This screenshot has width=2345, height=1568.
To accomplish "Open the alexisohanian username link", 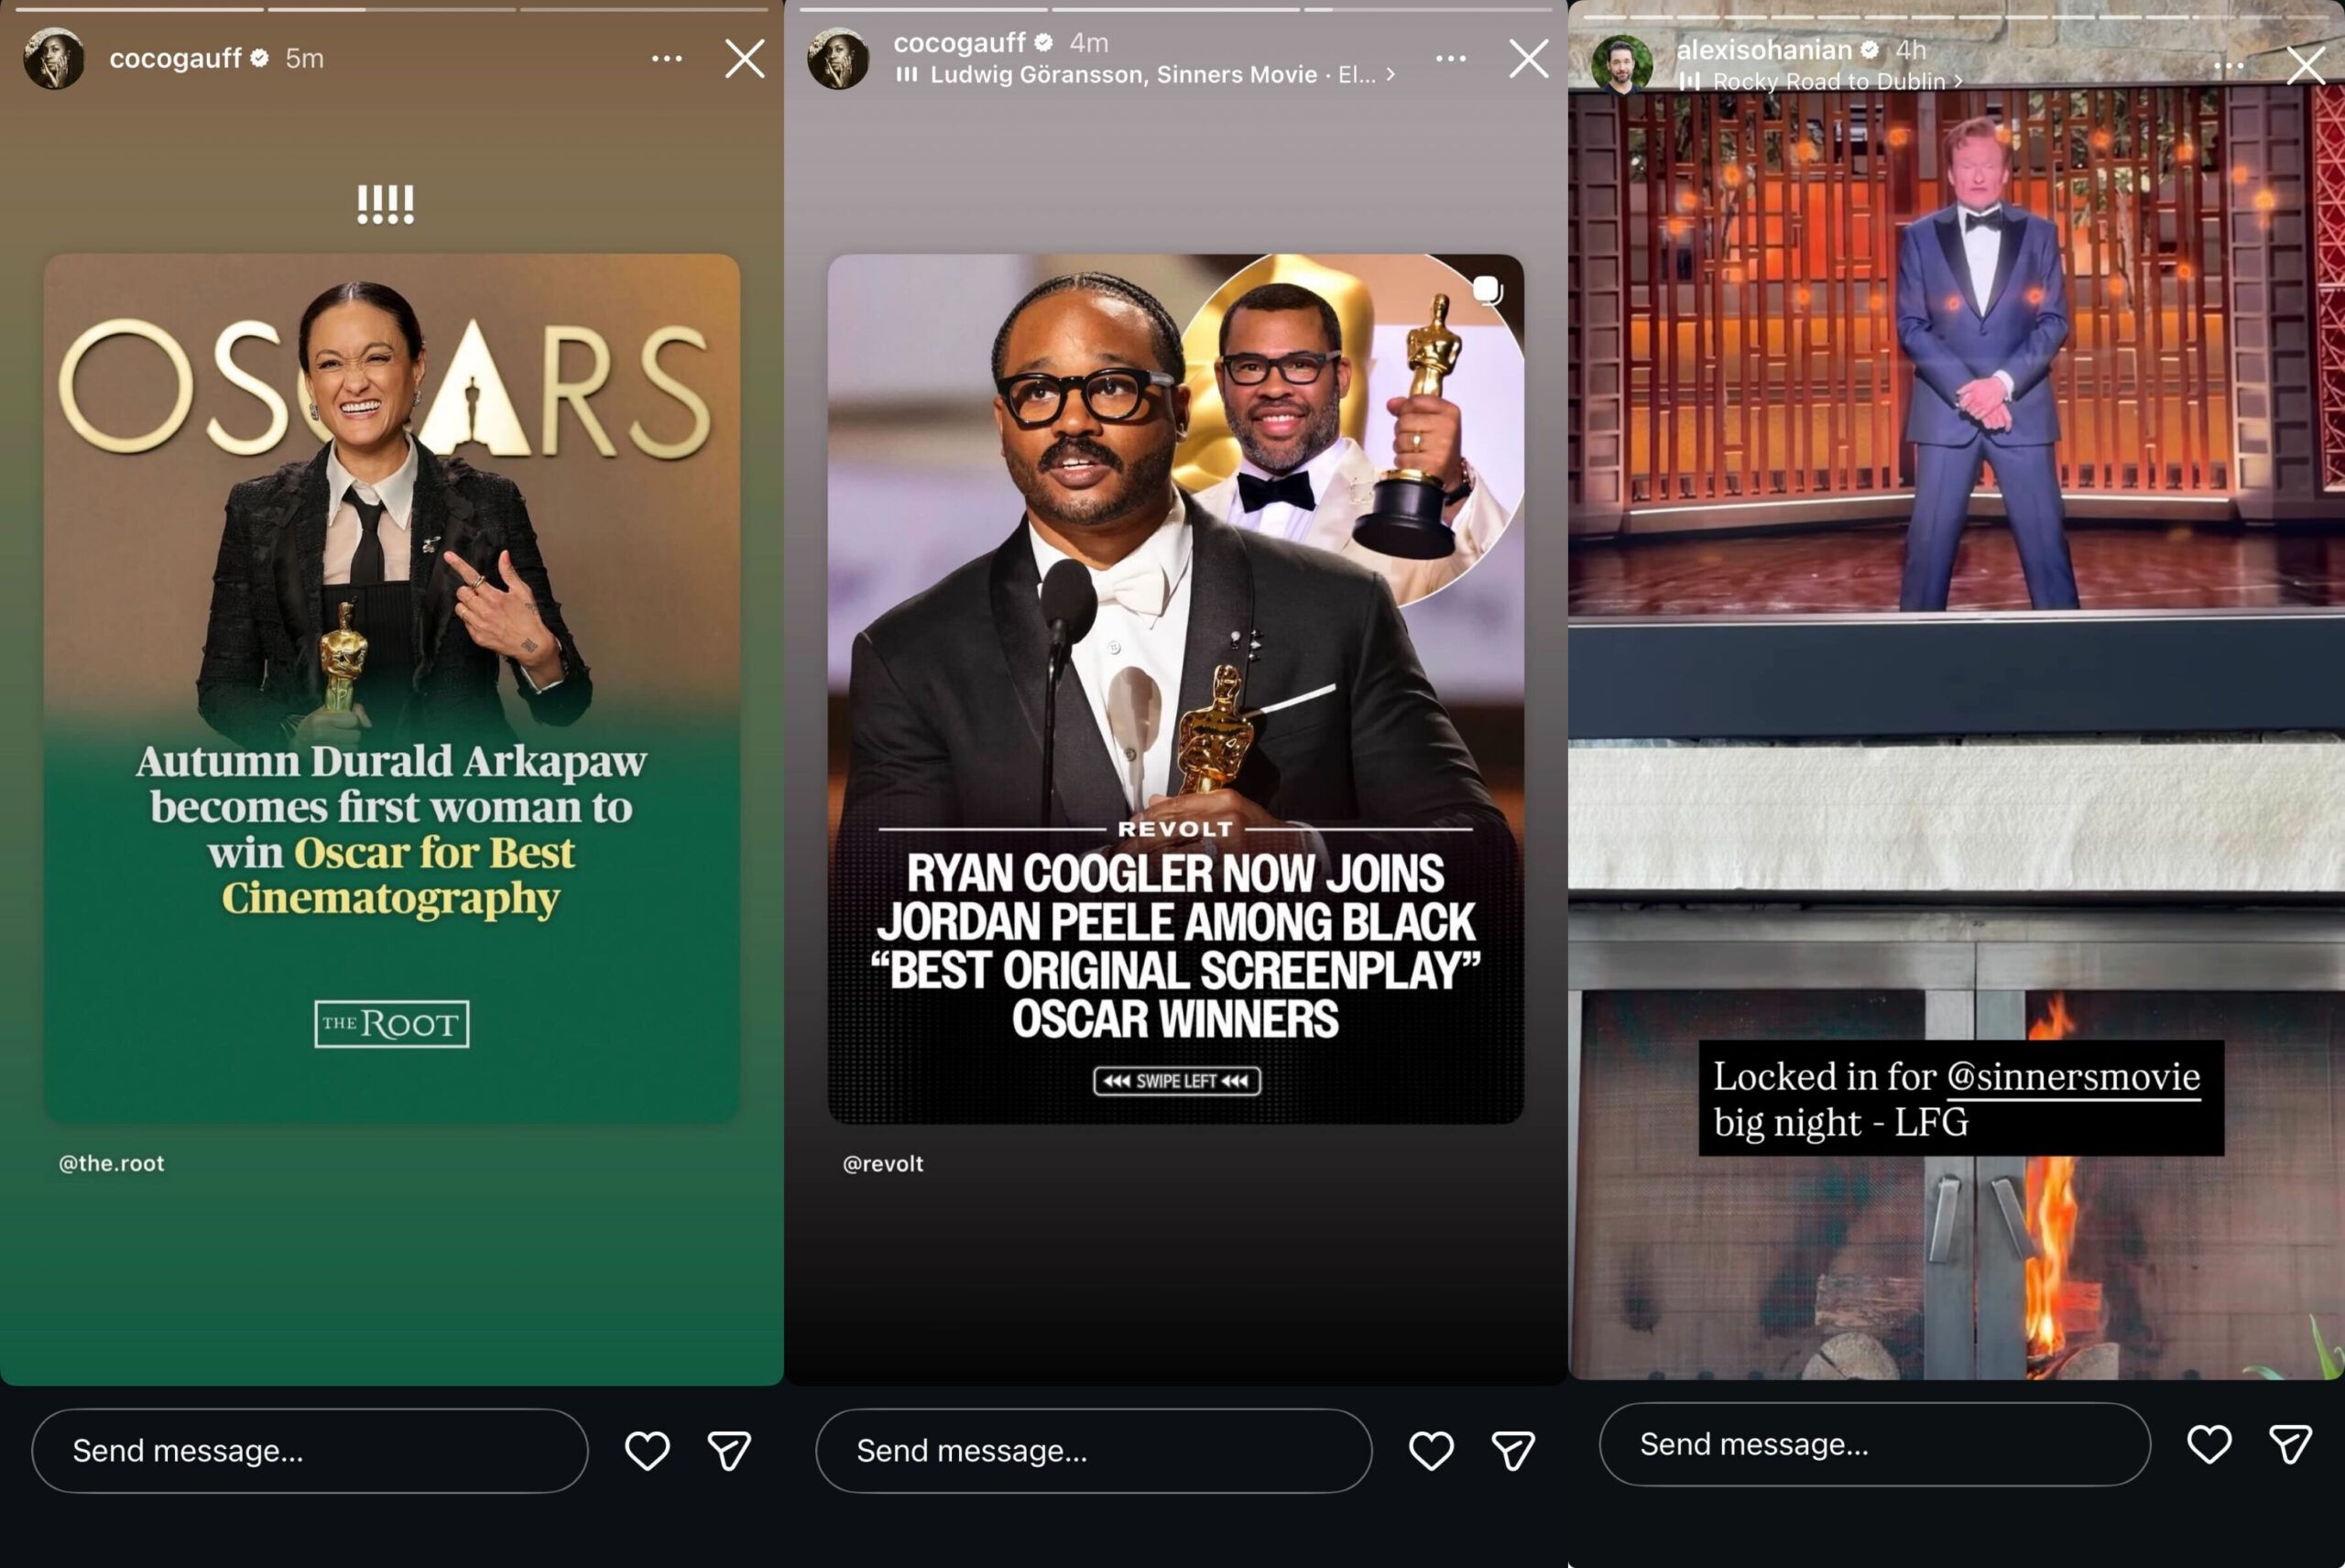I will (x=1764, y=49).
